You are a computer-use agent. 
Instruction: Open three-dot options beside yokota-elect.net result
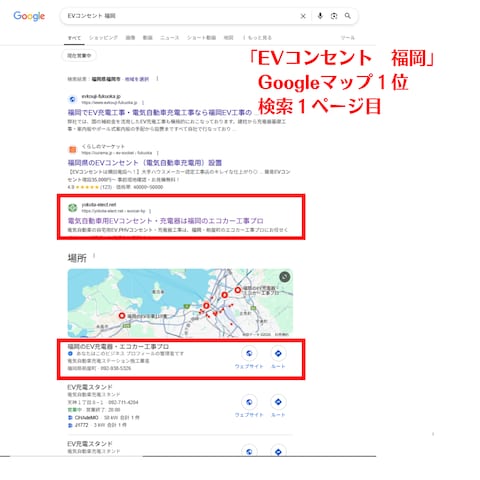150,211
